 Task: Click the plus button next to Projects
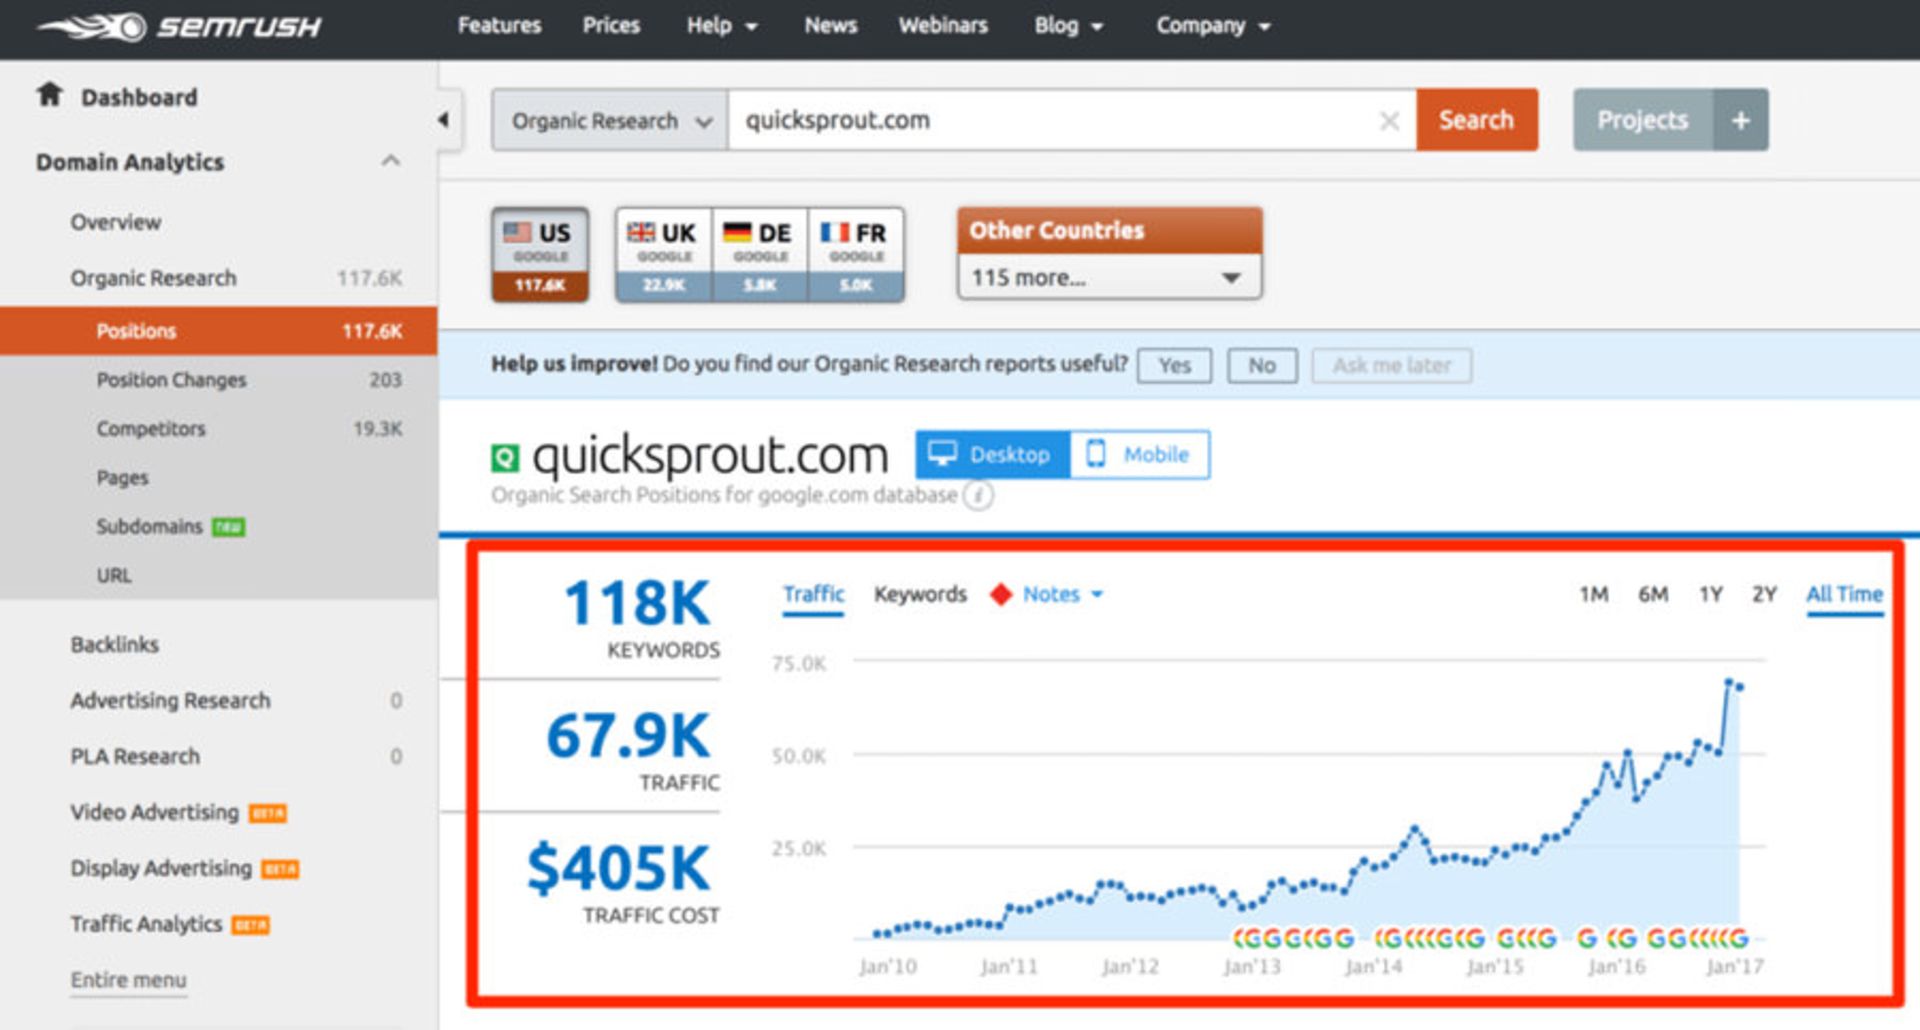point(1741,120)
